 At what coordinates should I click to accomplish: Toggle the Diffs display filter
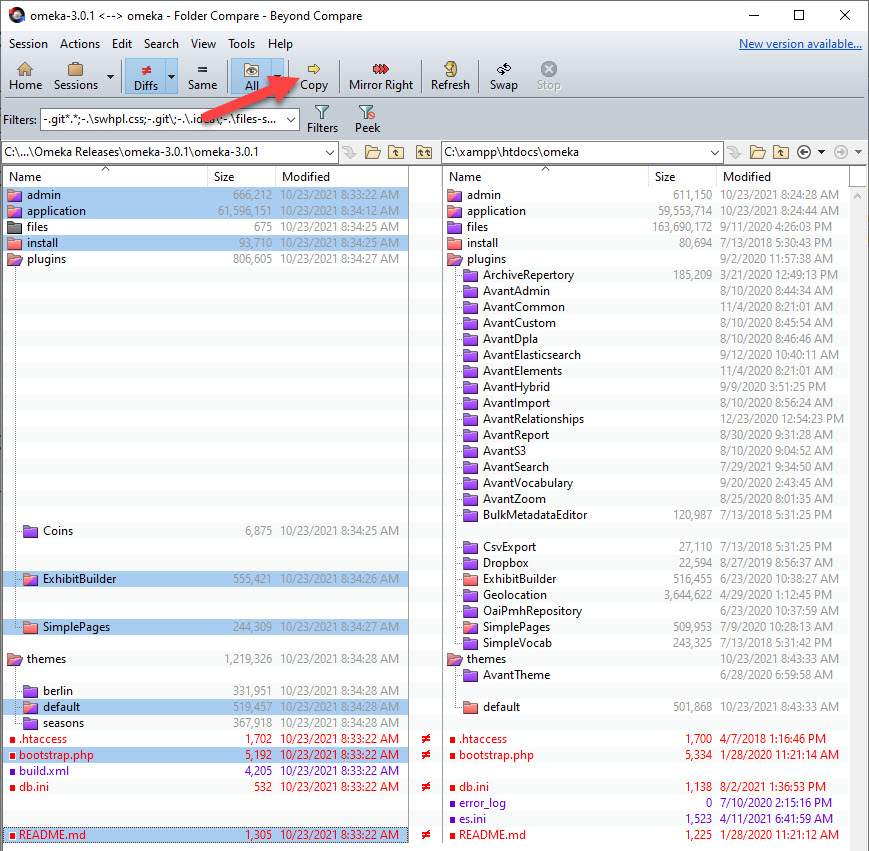click(x=146, y=76)
